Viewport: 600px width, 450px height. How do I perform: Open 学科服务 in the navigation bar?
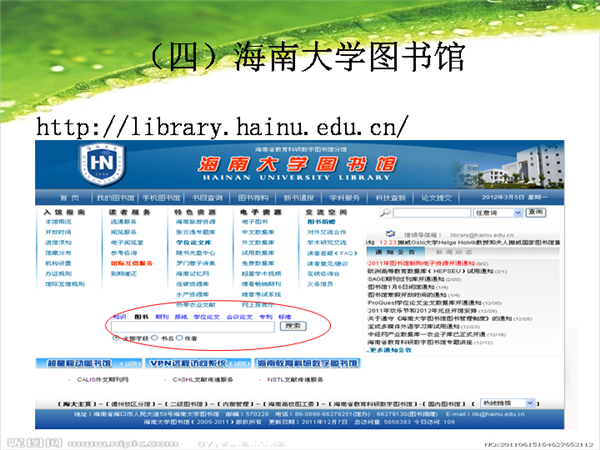(x=345, y=198)
